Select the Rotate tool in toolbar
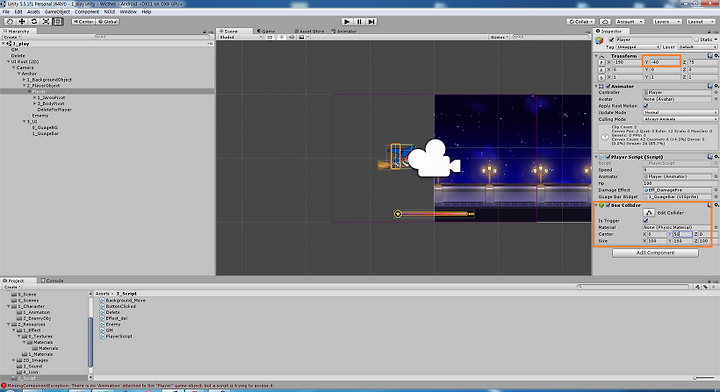 (34, 22)
